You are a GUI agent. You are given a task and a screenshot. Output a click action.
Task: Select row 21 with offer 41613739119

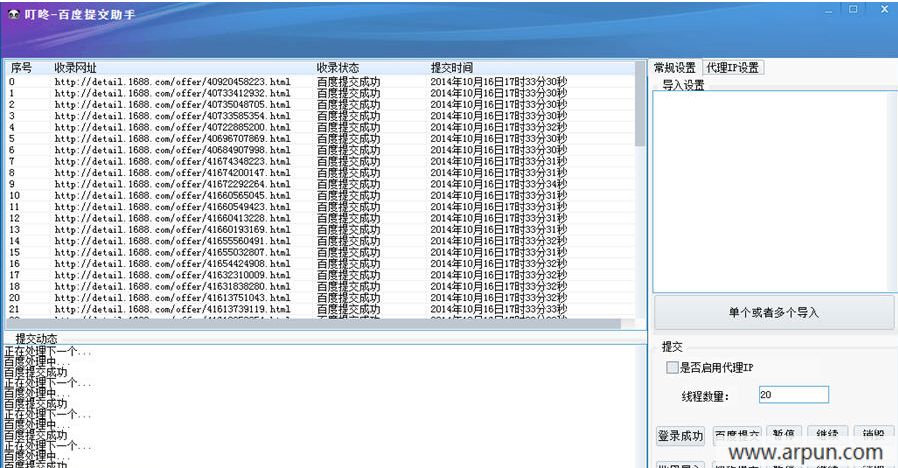point(172,309)
